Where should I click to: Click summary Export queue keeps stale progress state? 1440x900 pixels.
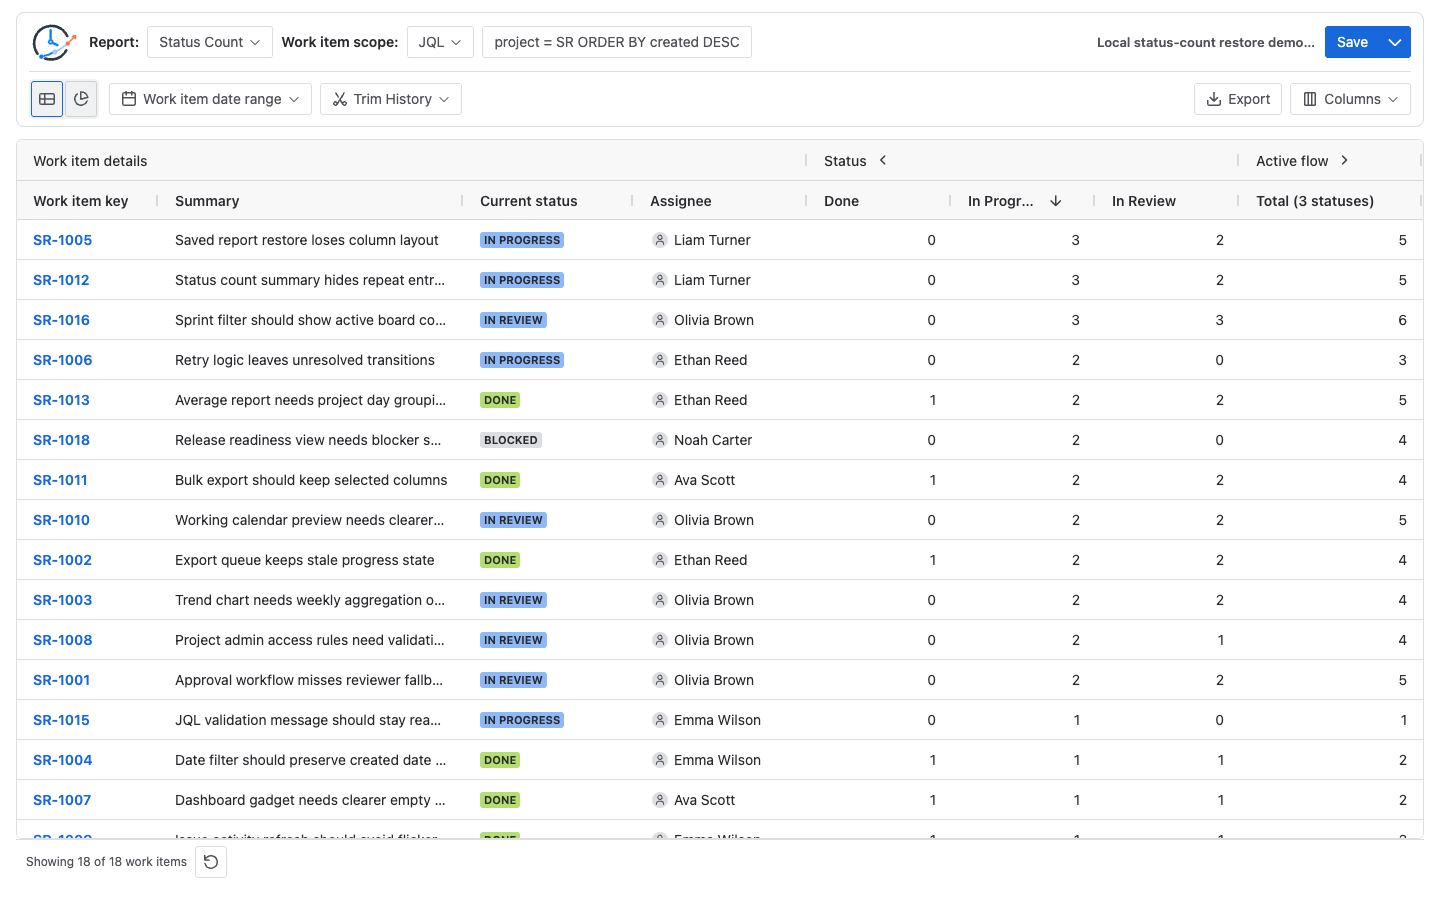(x=305, y=560)
